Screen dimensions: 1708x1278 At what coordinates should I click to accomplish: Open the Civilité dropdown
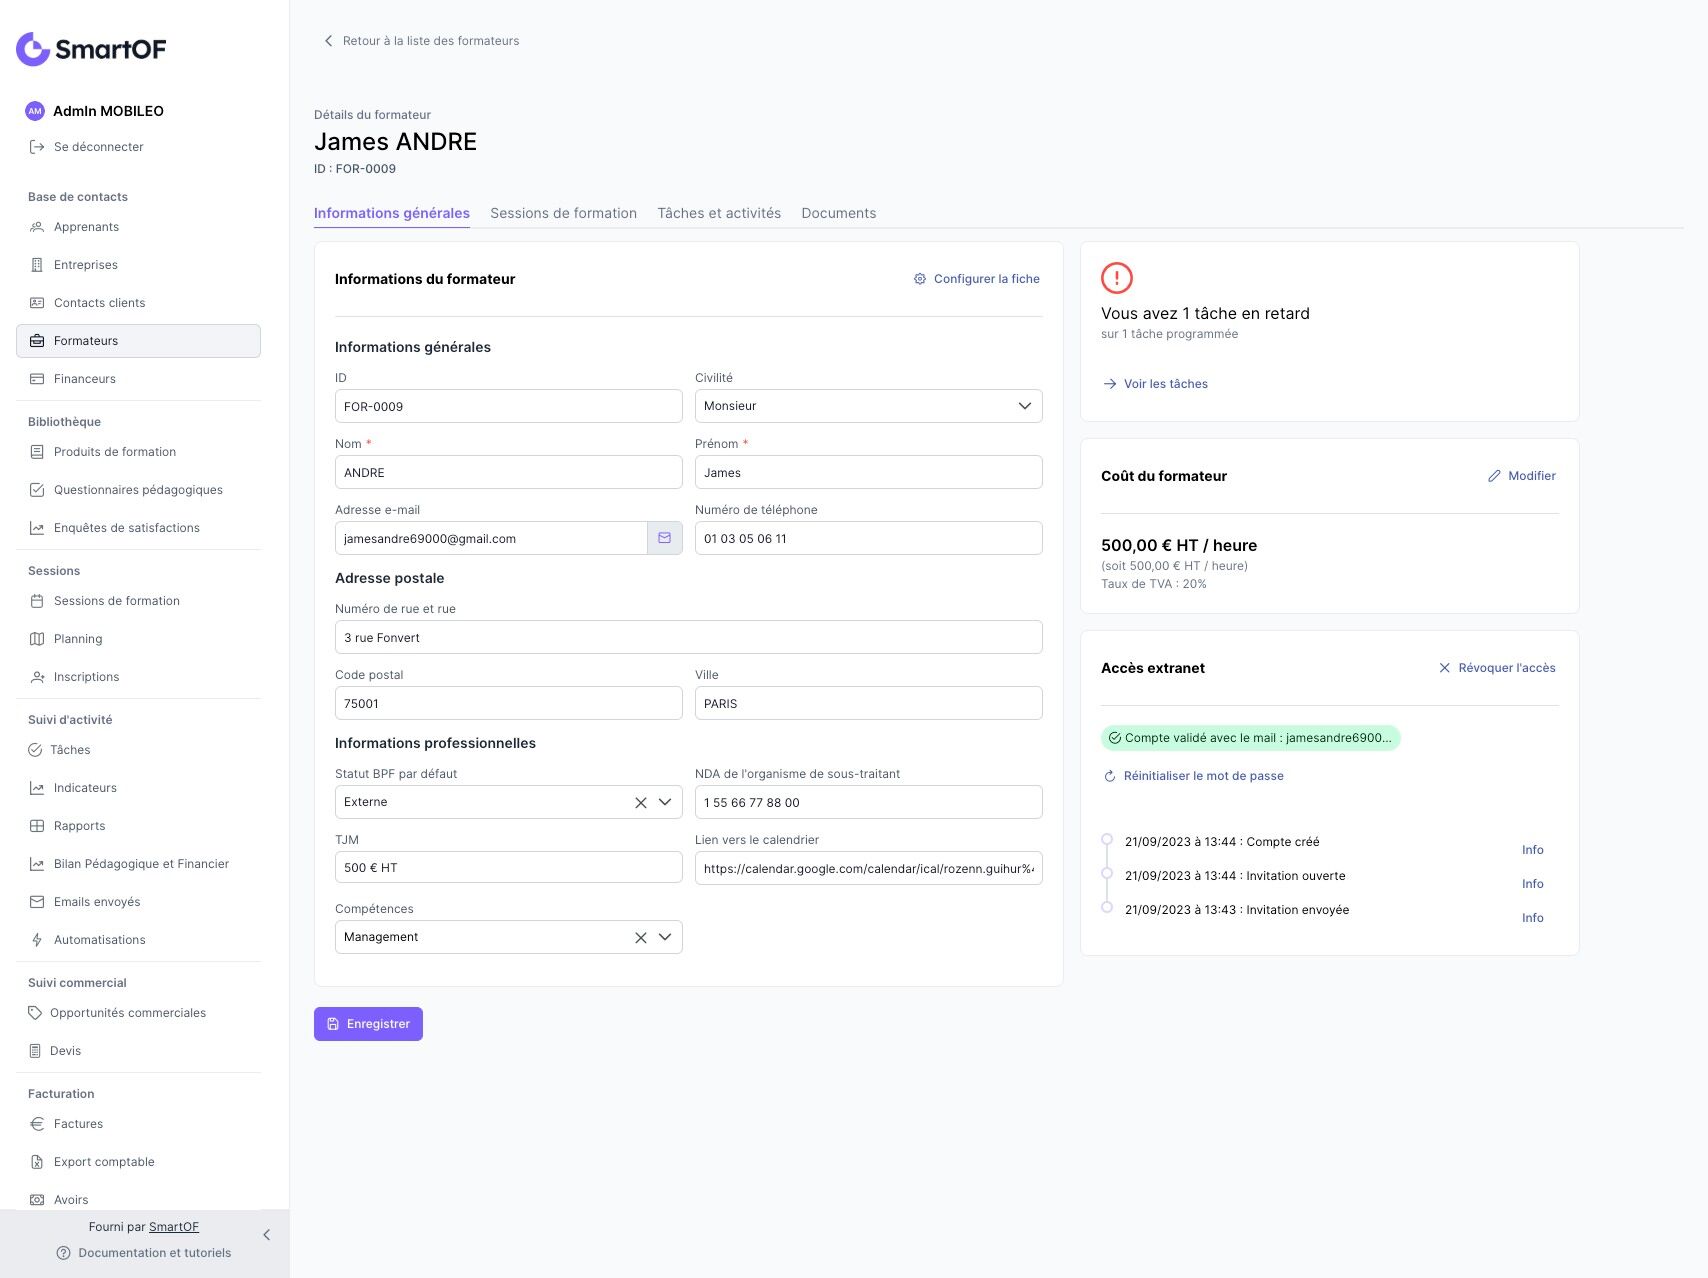868,406
